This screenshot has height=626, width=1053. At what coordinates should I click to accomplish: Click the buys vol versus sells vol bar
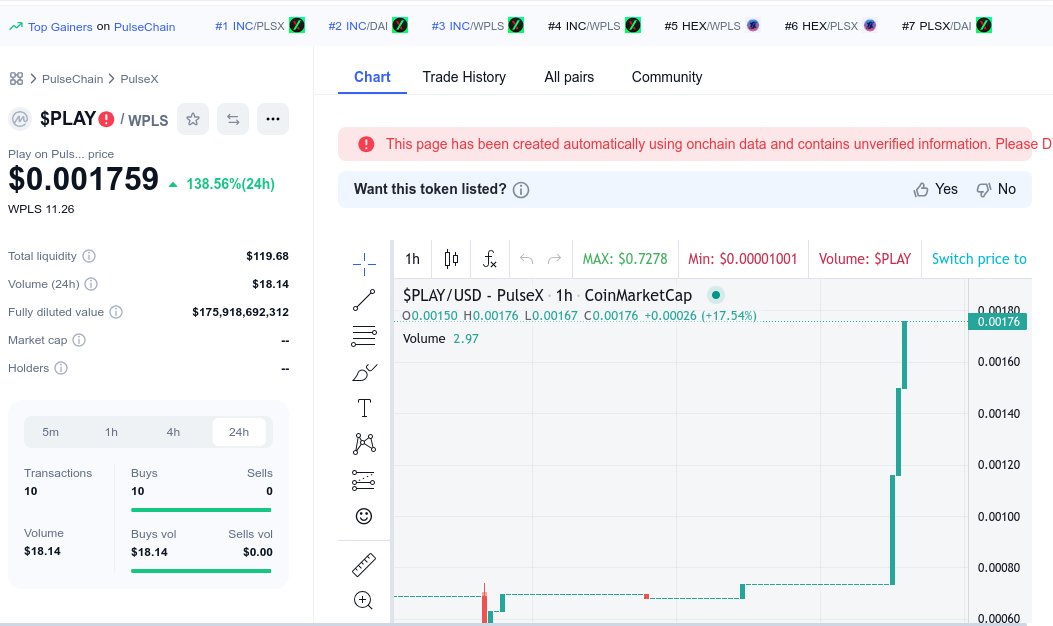201,571
